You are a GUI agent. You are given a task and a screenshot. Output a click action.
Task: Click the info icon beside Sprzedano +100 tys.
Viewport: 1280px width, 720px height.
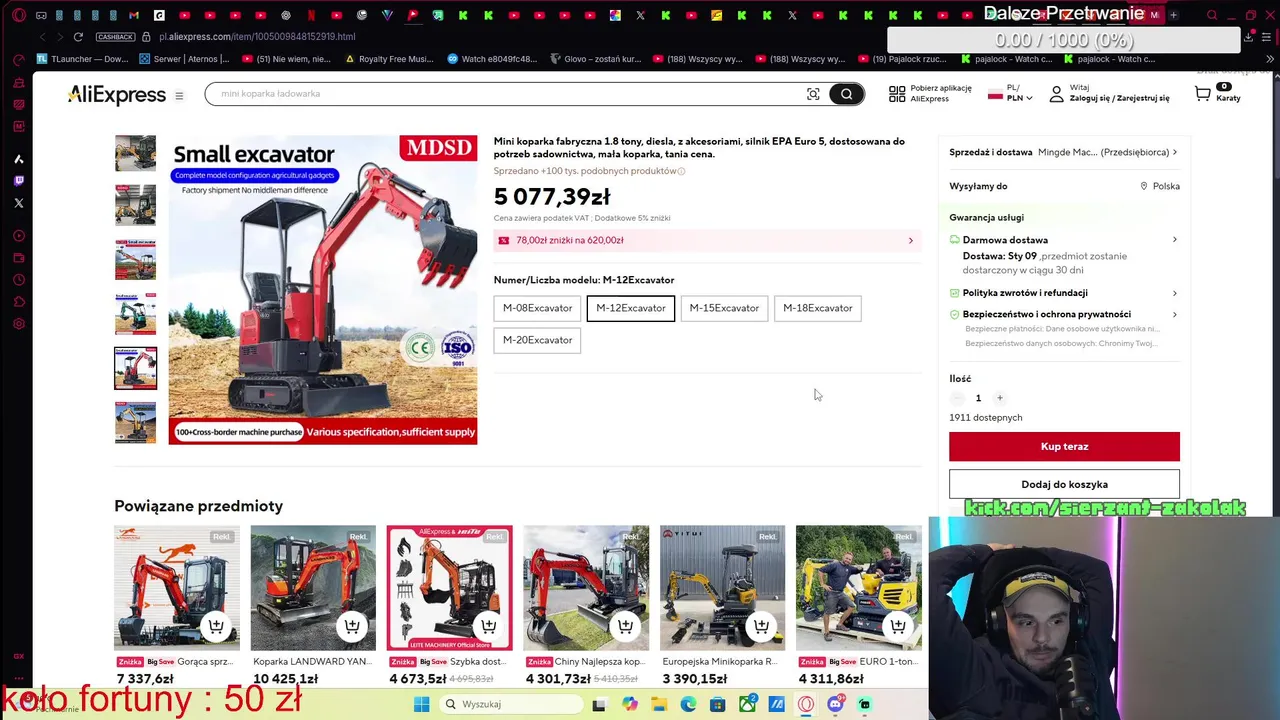(682, 171)
